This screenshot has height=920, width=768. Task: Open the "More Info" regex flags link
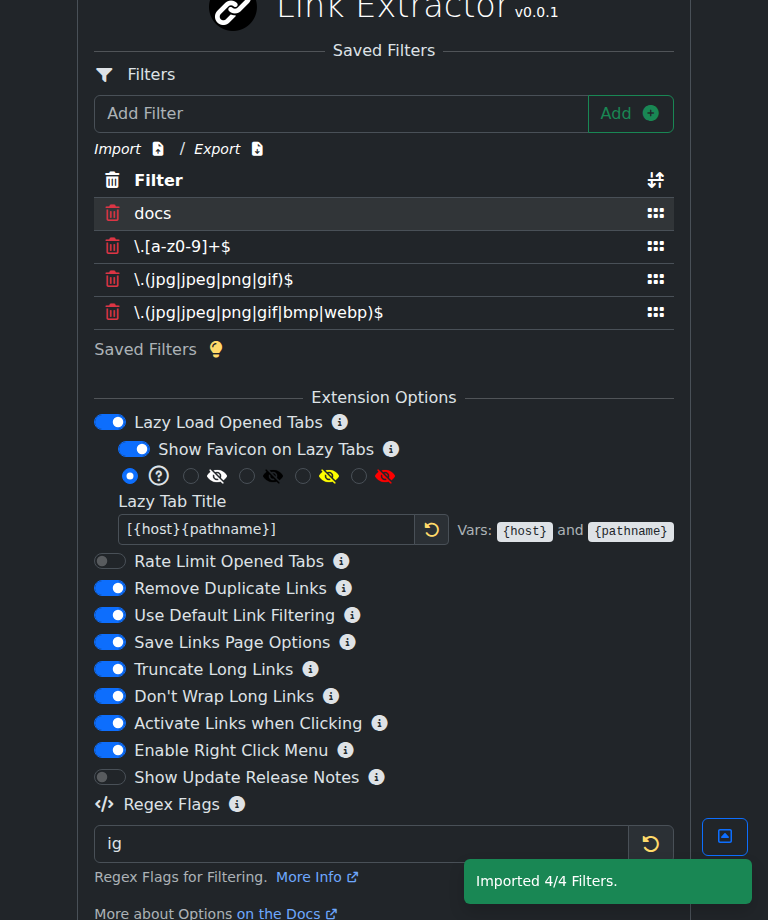[x=309, y=877]
